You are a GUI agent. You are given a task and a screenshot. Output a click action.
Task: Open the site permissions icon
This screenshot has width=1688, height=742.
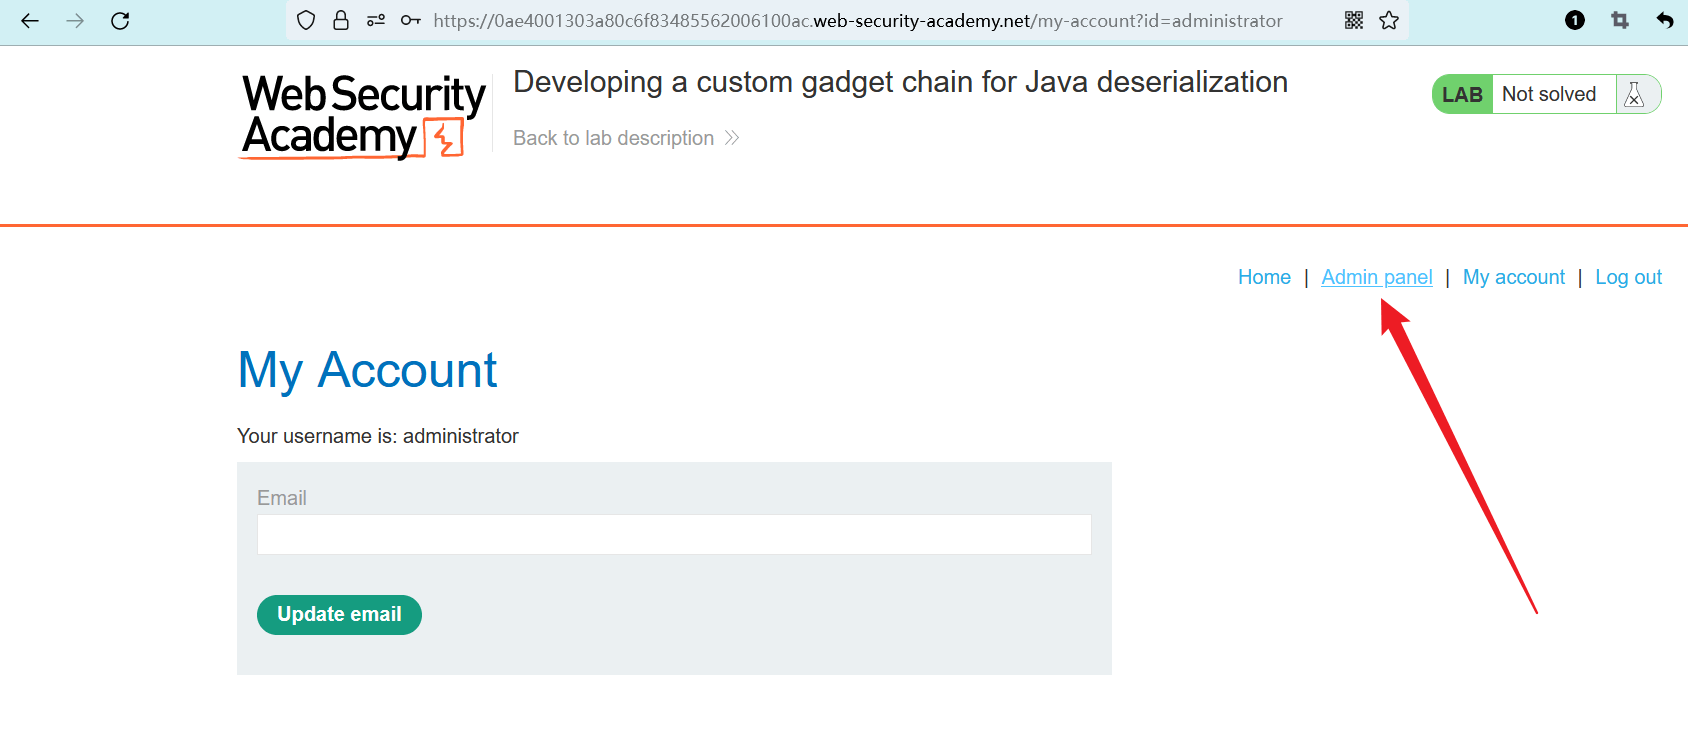point(376,21)
